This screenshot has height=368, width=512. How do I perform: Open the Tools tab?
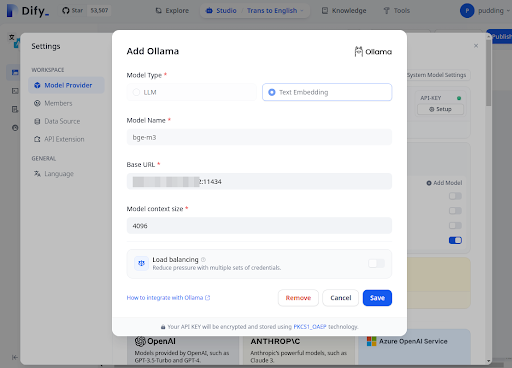coord(397,11)
